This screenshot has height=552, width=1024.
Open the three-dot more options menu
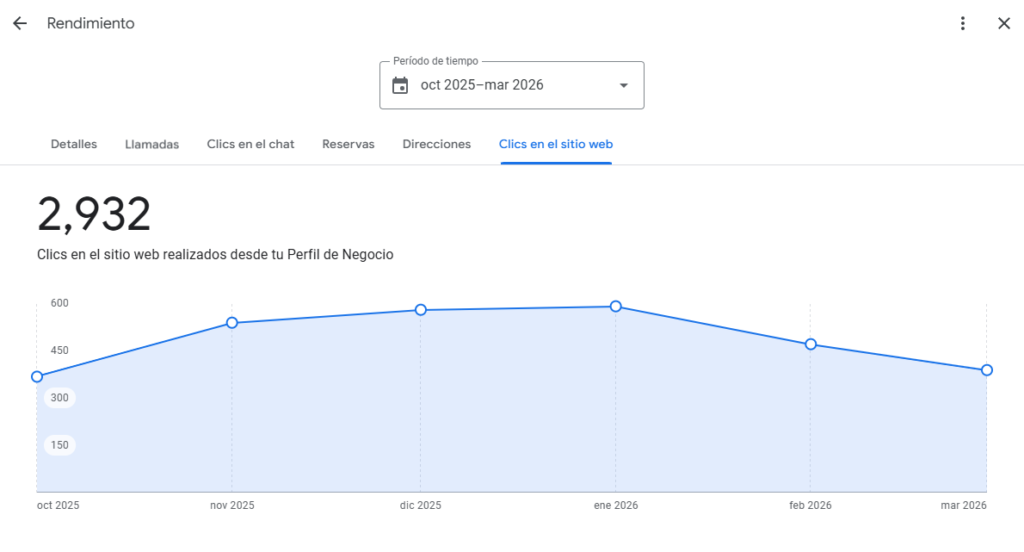pyautogui.click(x=963, y=24)
